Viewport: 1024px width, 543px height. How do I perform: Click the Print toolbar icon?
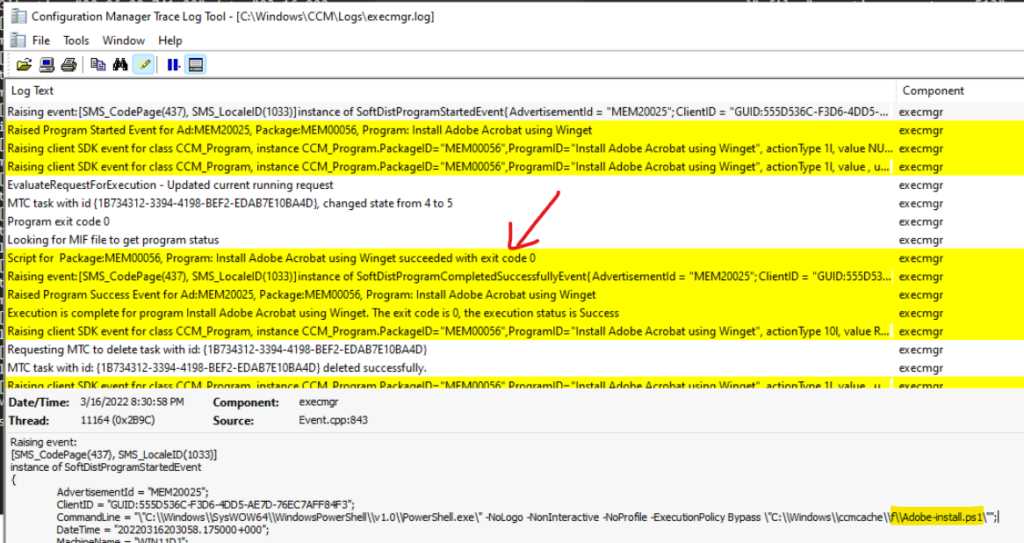pos(69,65)
